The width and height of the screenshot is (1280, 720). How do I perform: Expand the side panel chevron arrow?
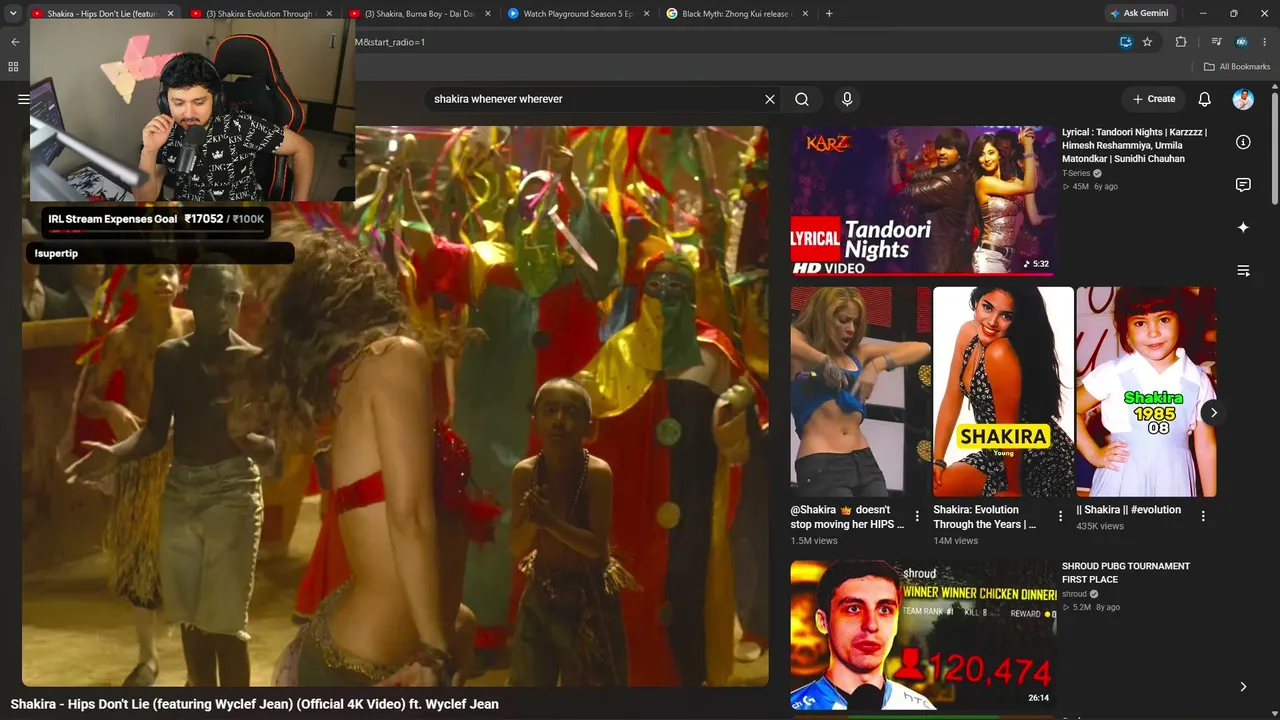(1243, 687)
